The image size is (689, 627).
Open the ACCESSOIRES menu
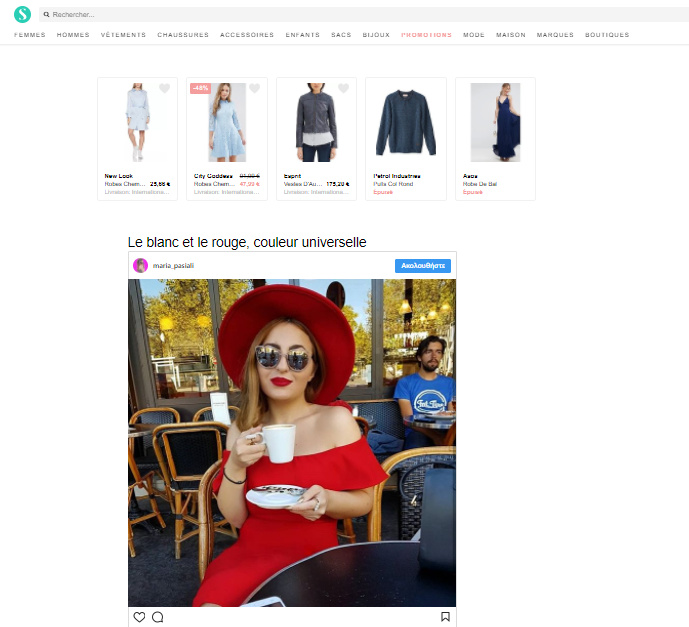(x=247, y=35)
